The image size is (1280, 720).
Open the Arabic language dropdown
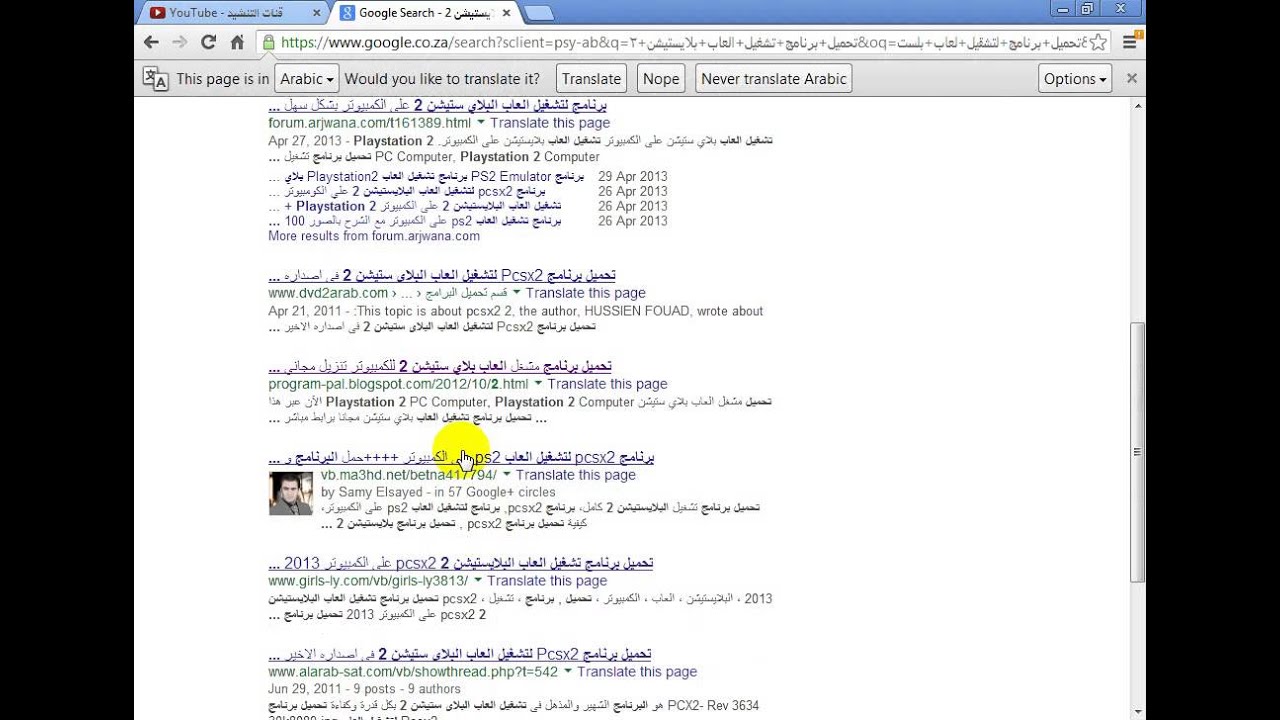[307, 79]
